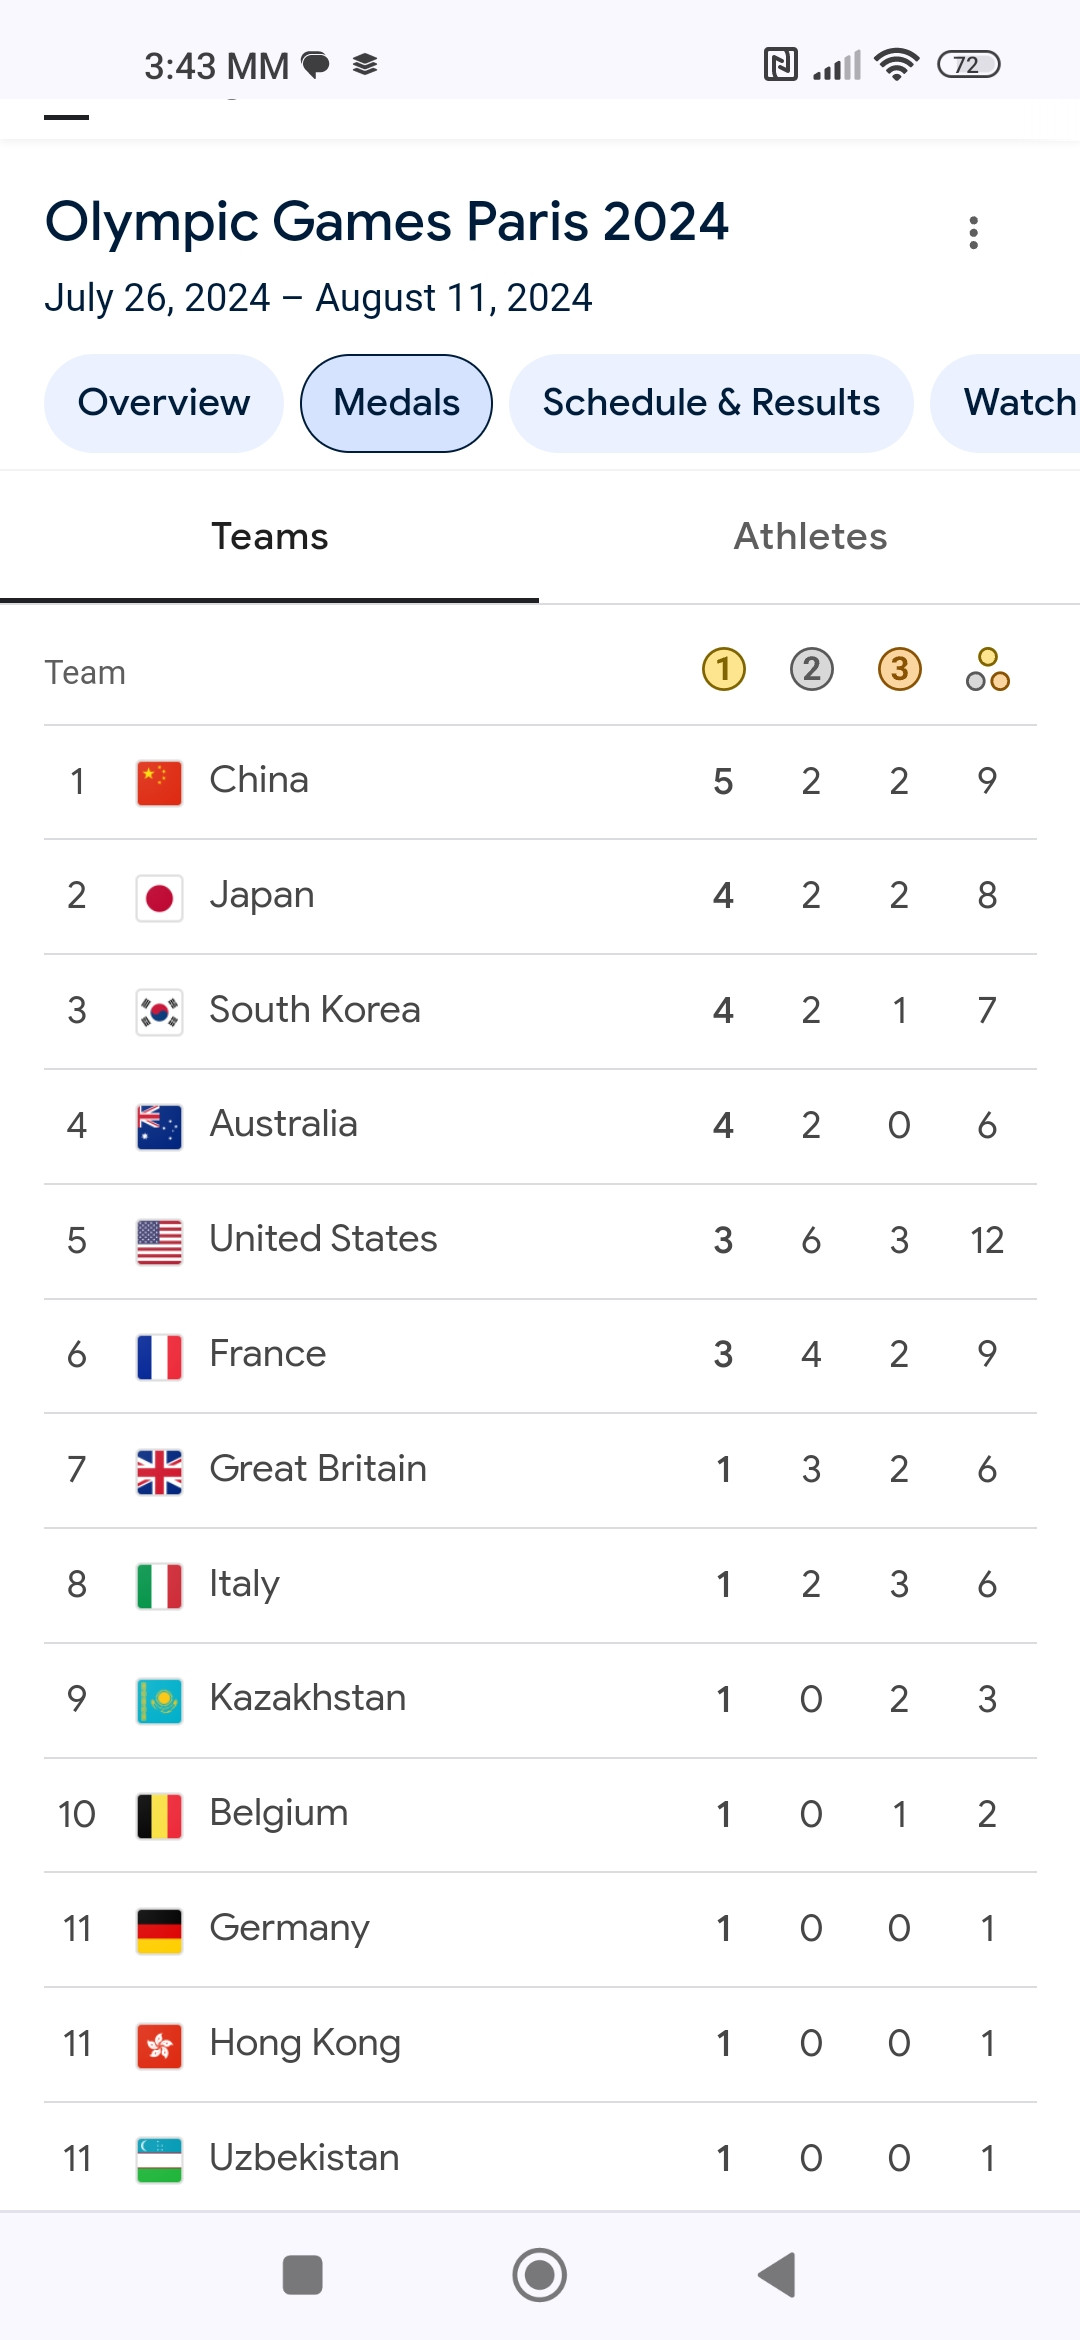Open the United States team row
The image size is (1080, 2340).
click(540, 1241)
